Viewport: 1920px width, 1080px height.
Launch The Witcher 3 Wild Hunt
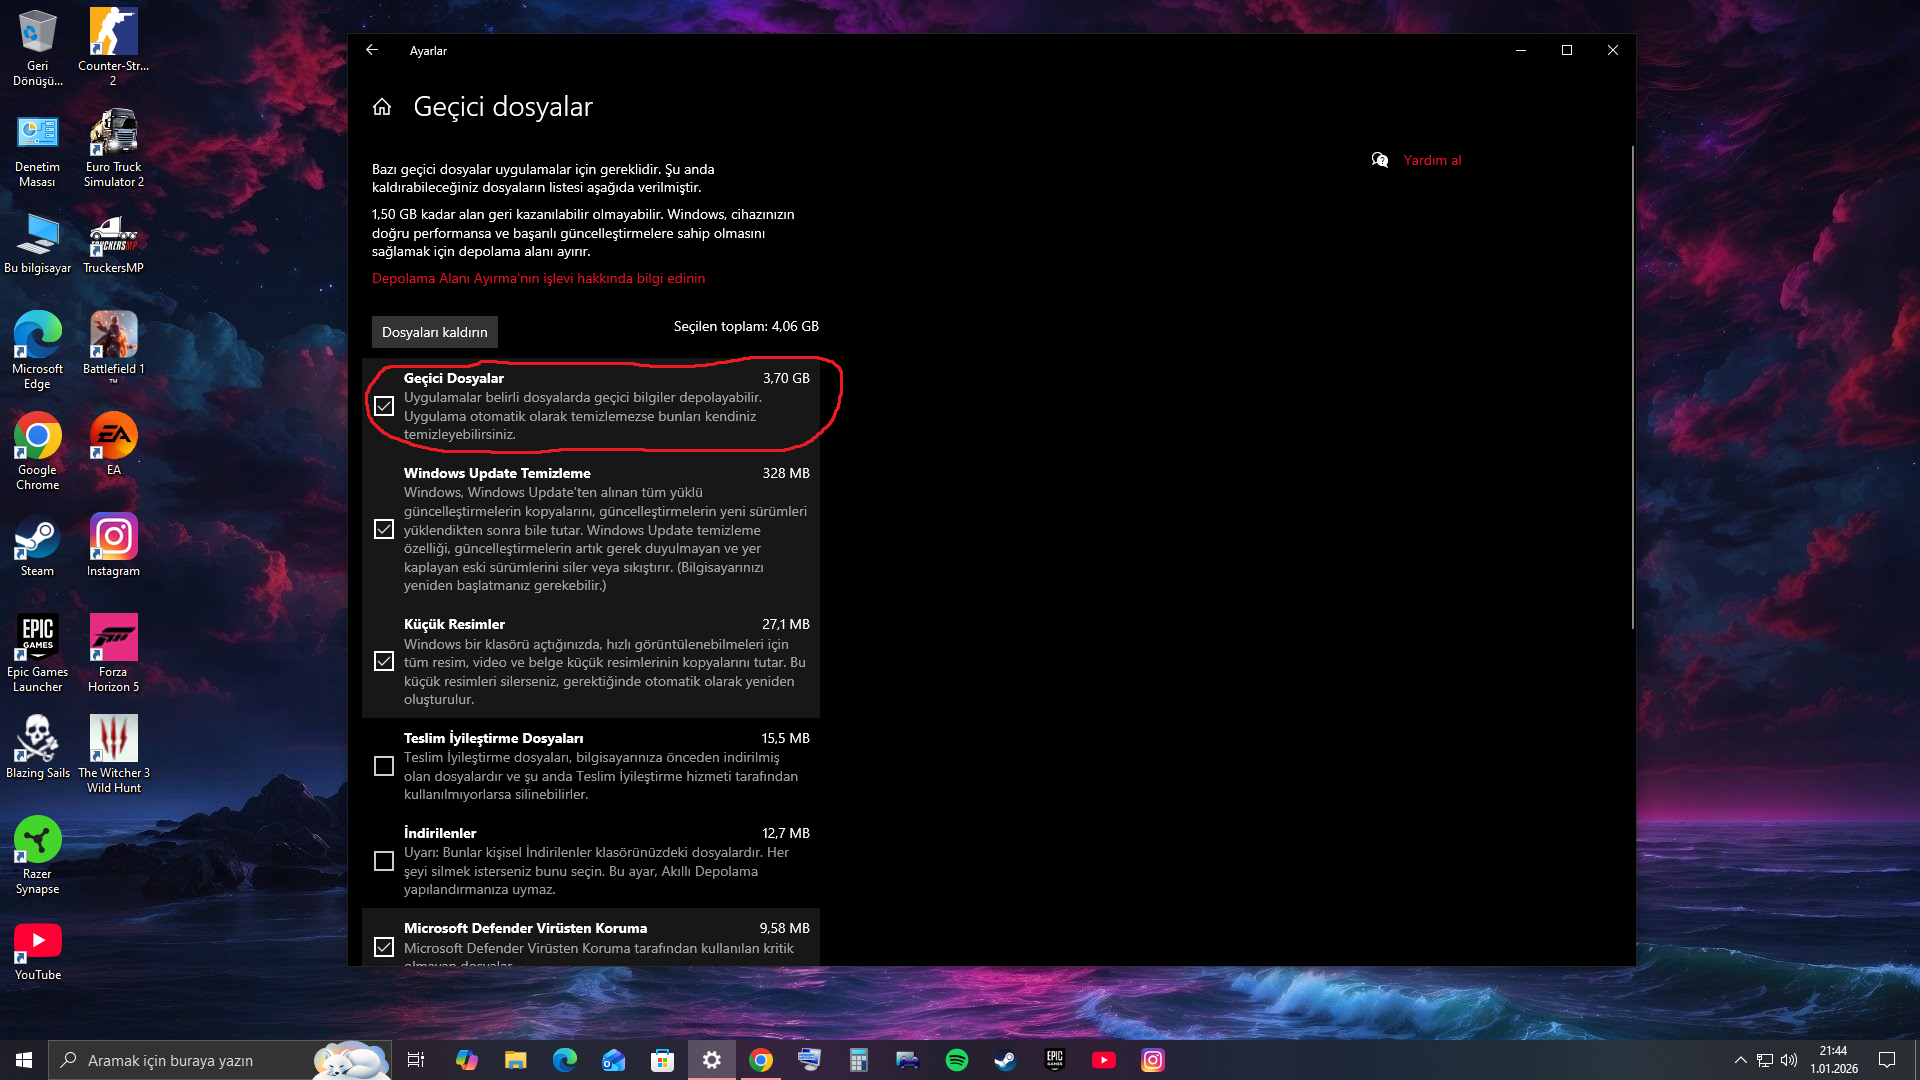click(x=113, y=755)
